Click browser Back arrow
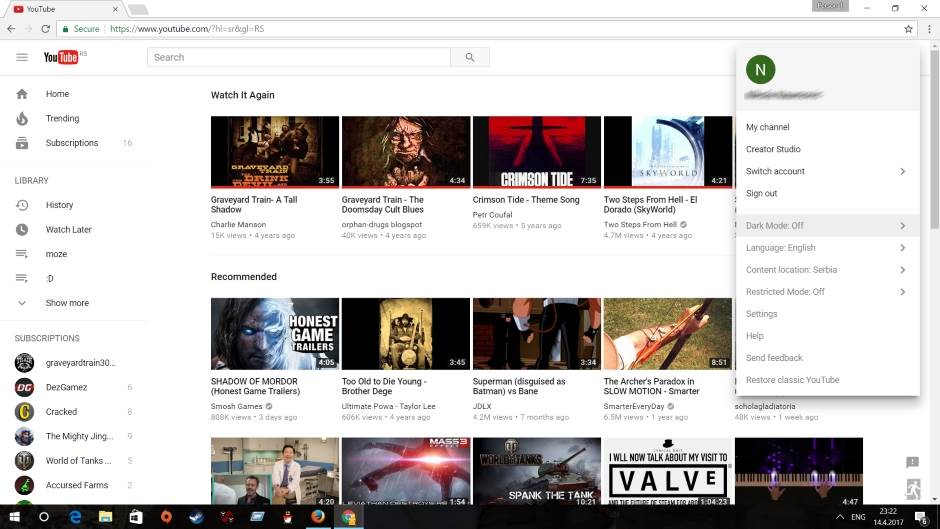The width and height of the screenshot is (940, 529). (11, 28)
